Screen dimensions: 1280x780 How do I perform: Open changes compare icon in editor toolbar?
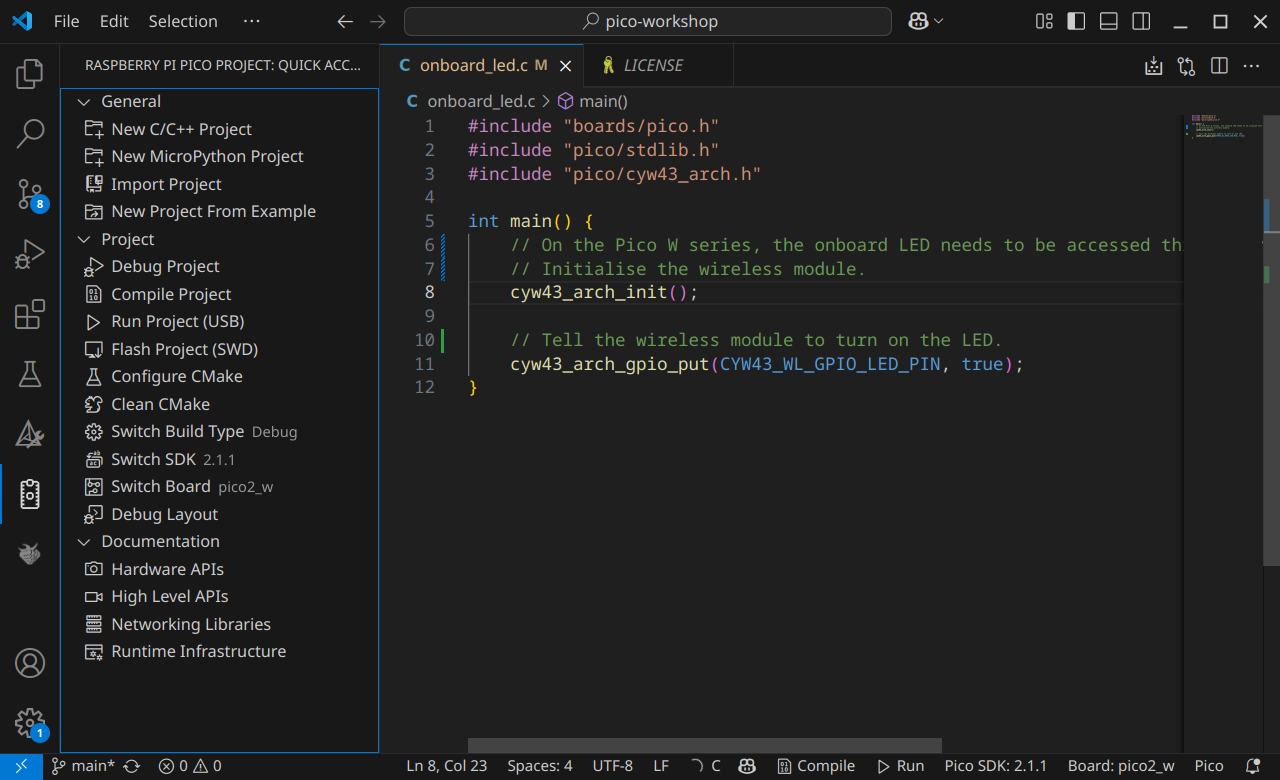coord(1186,66)
